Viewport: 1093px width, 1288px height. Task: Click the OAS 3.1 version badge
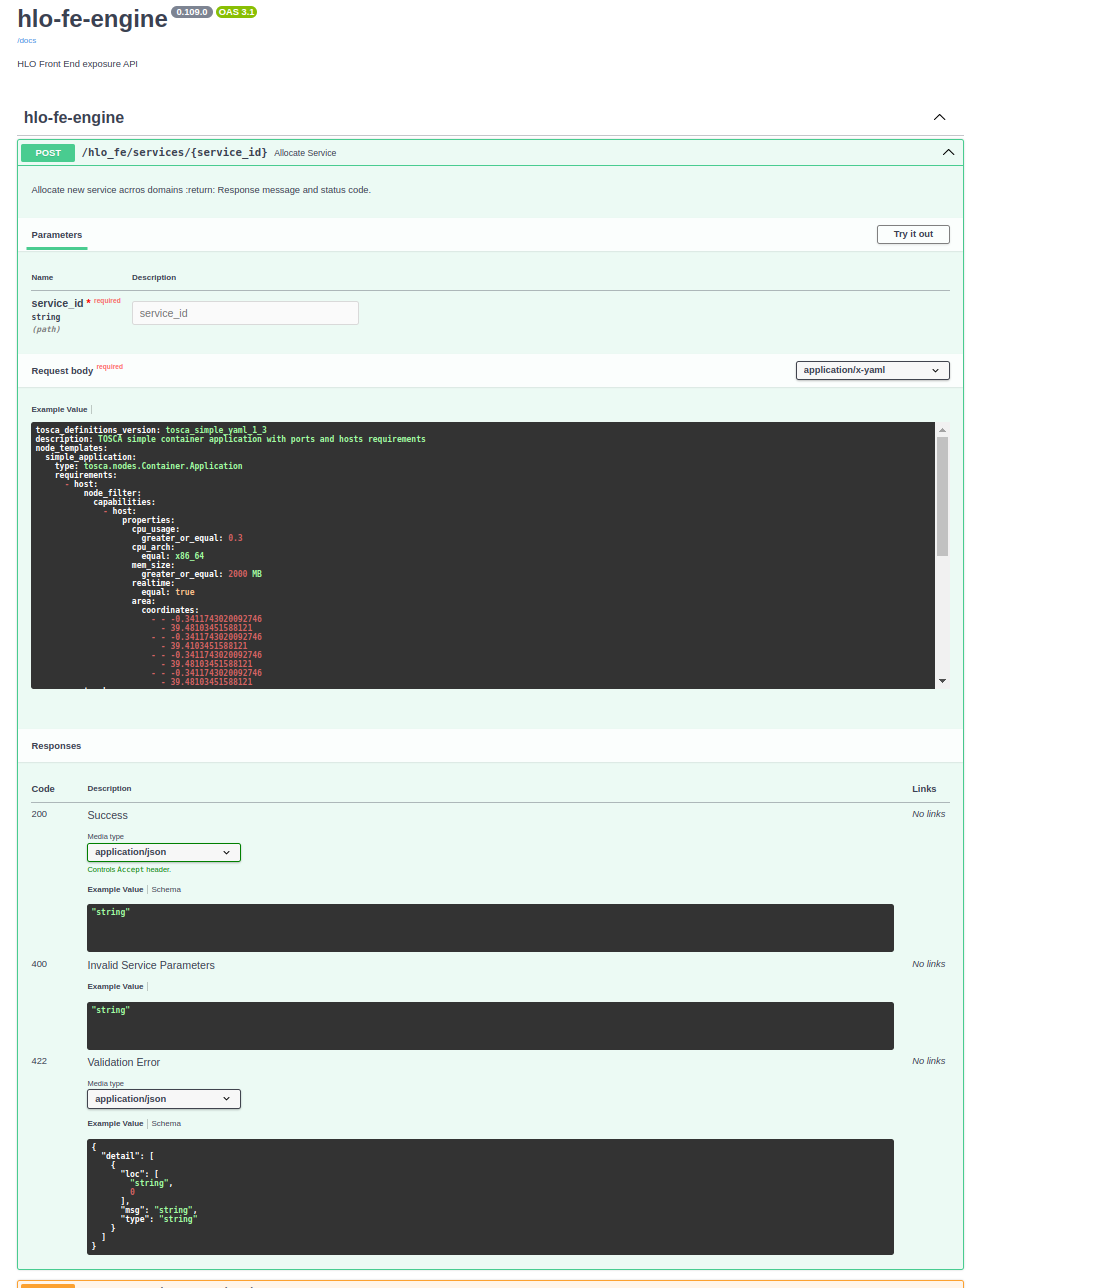tap(236, 12)
